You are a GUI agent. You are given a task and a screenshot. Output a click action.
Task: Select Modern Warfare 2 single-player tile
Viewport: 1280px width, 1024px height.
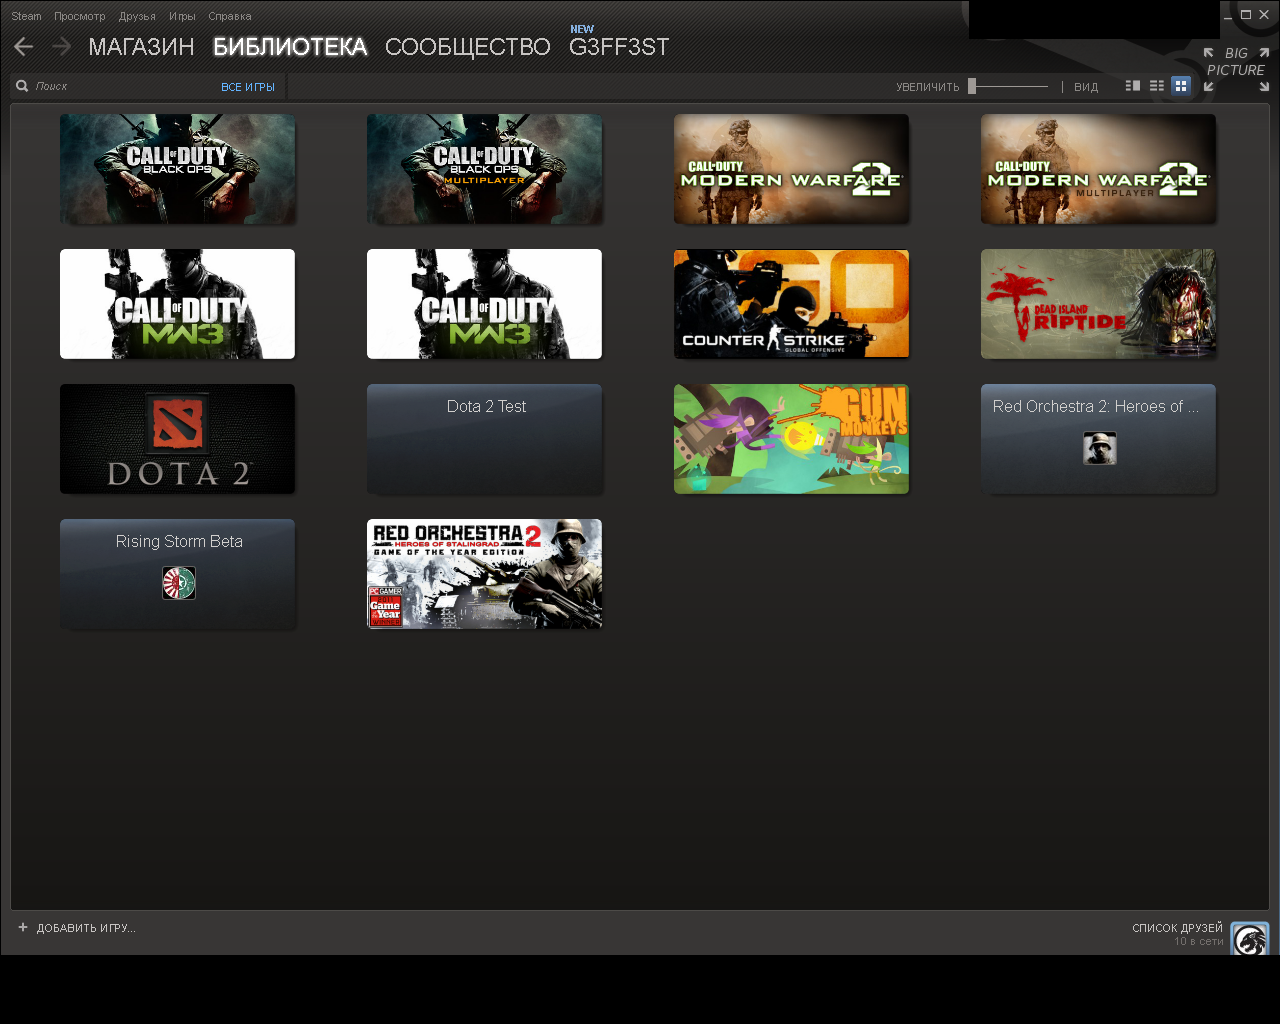pyautogui.click(x=791, y=169)
